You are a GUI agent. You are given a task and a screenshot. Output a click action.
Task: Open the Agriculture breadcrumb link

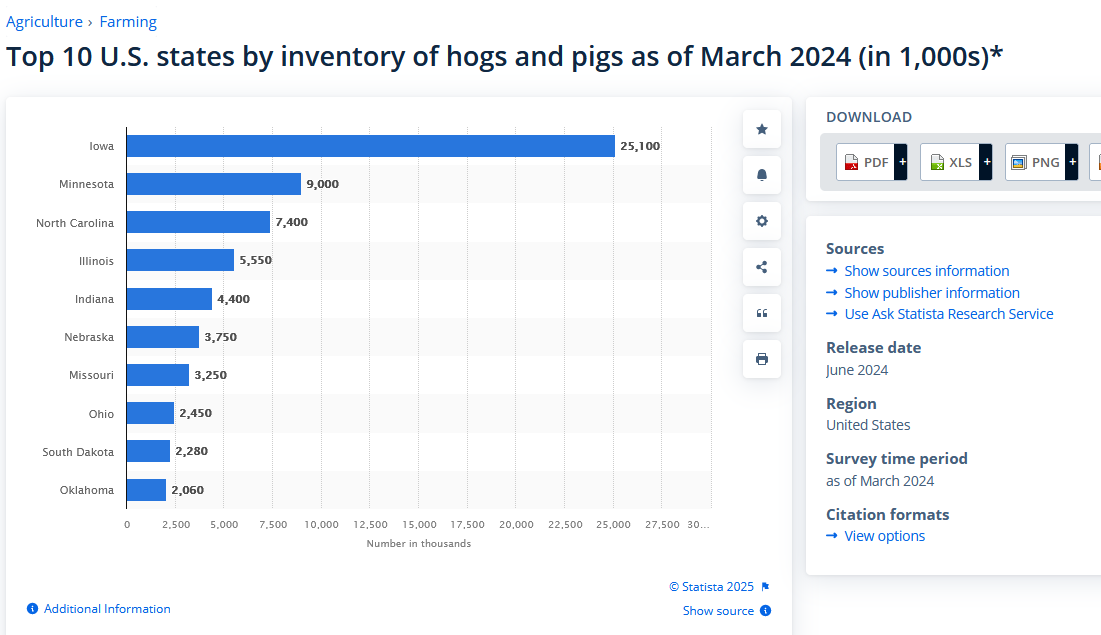44,22
